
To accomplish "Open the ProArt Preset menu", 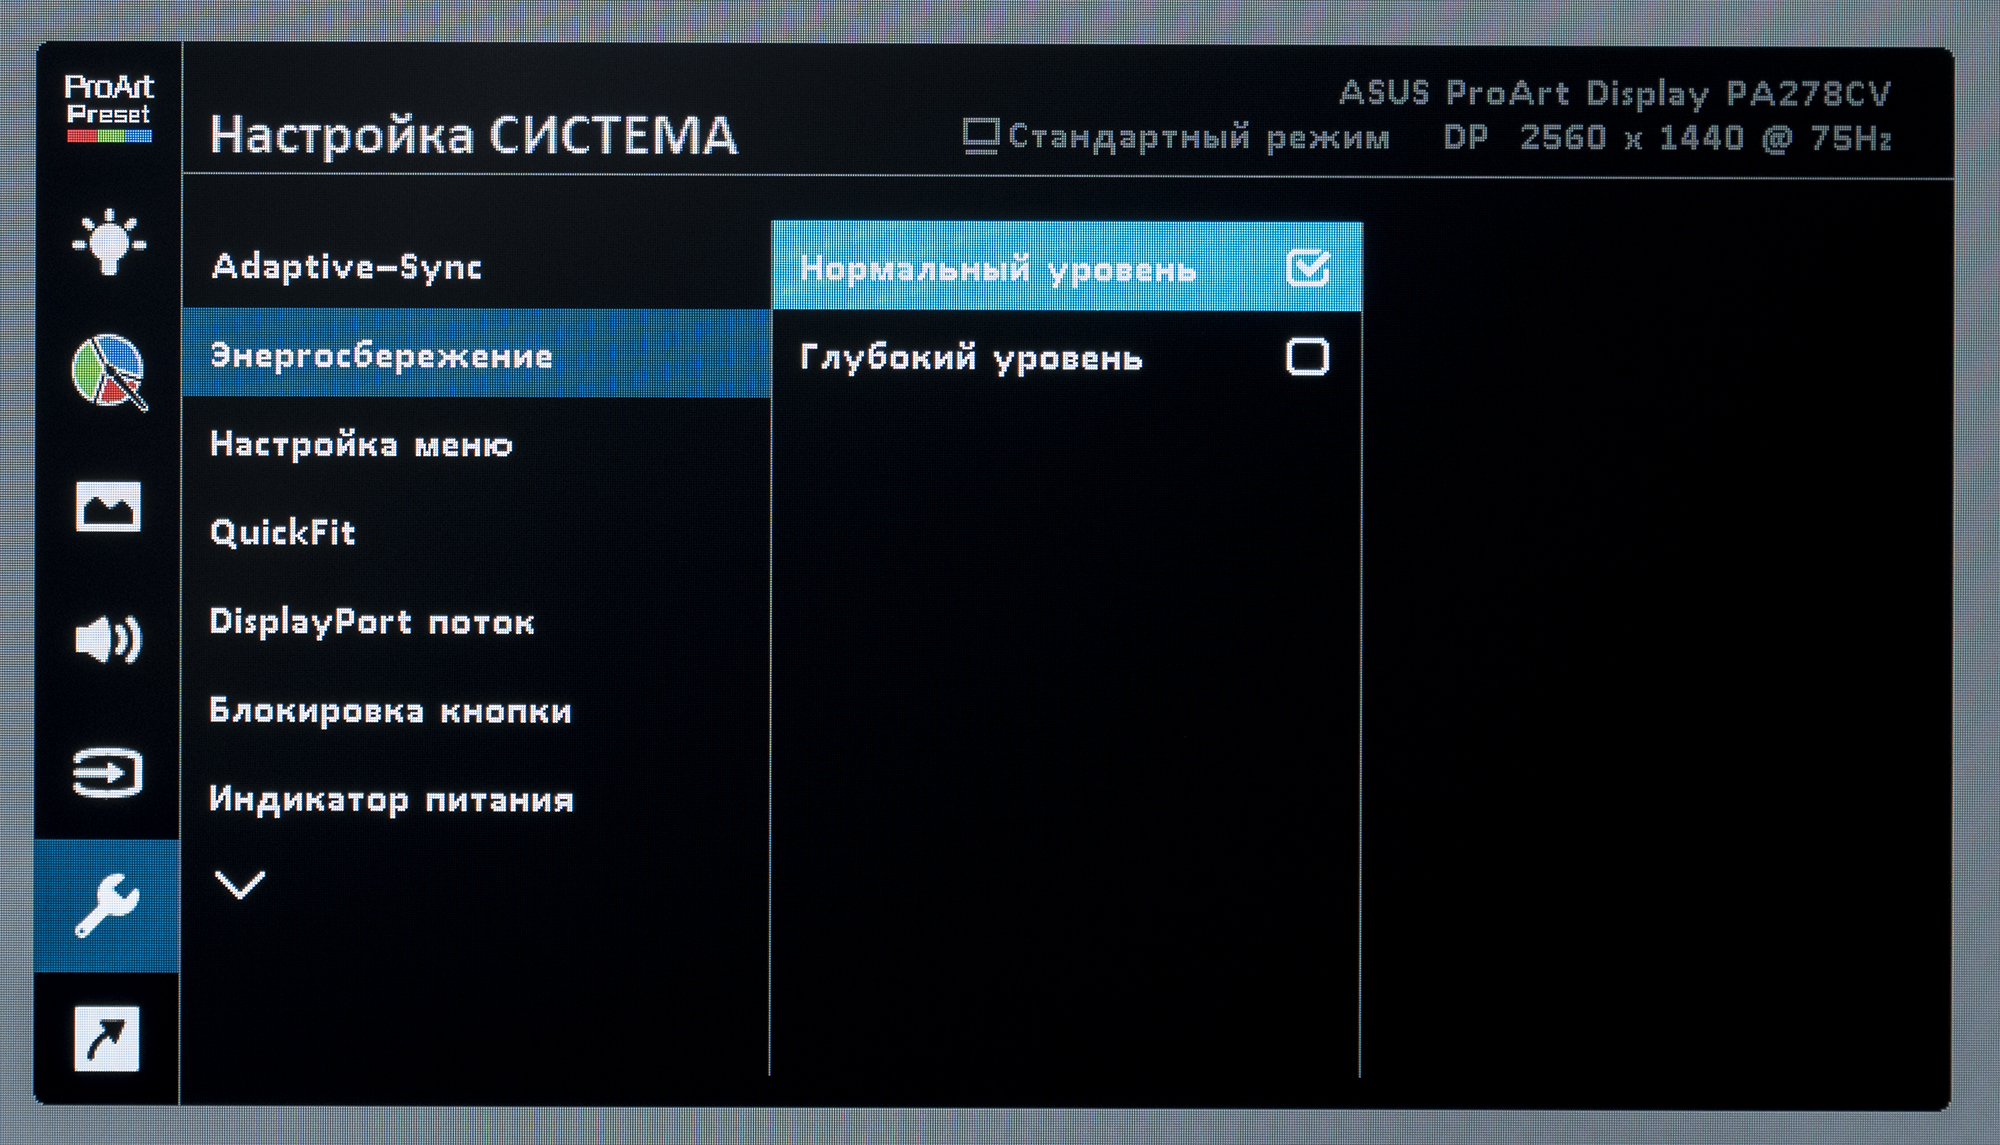I will (x=108, y=108).
